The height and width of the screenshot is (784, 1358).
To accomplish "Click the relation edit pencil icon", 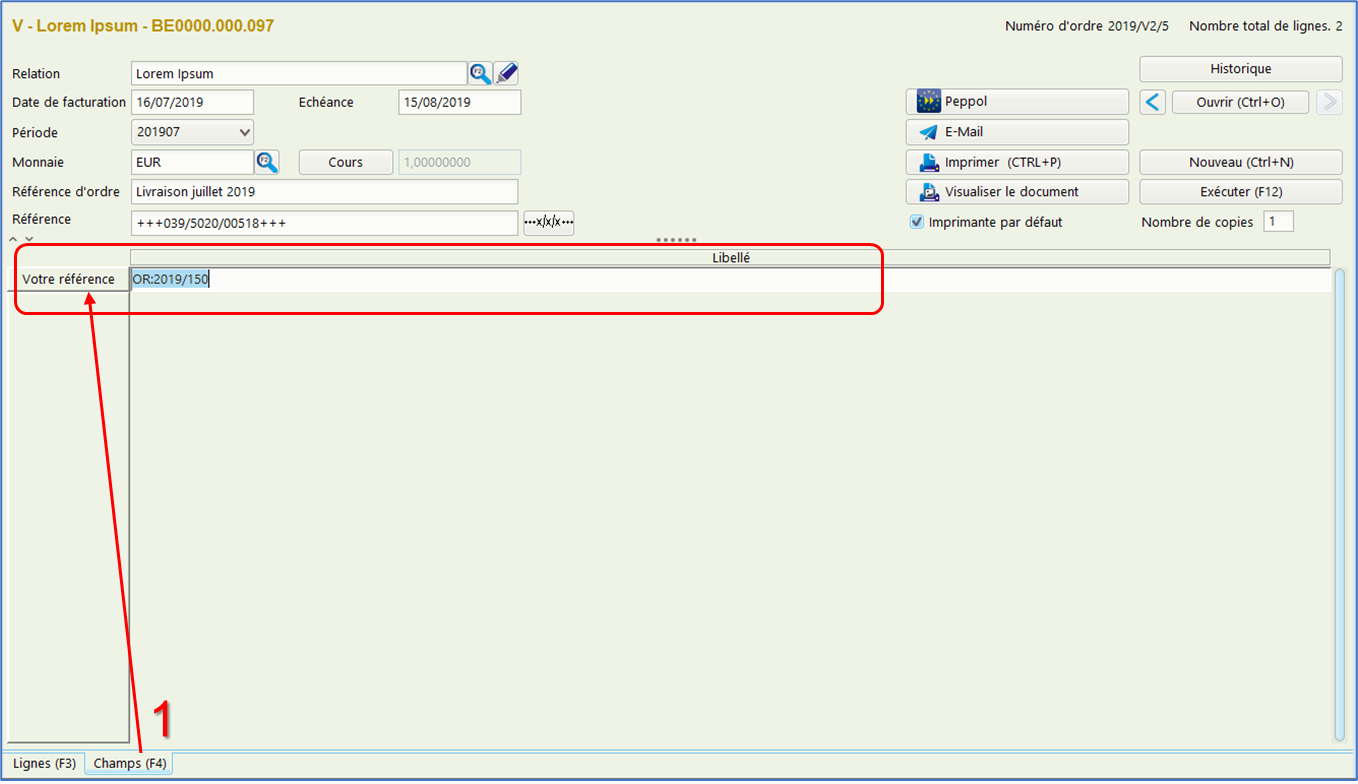I will coord(507,73).
